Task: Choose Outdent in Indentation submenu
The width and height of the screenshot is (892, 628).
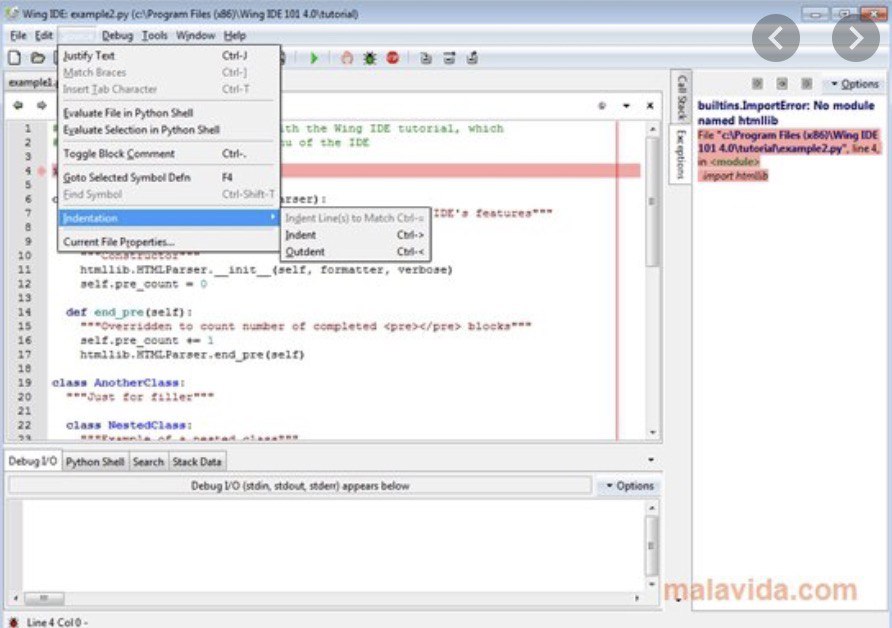Action: 355,251
